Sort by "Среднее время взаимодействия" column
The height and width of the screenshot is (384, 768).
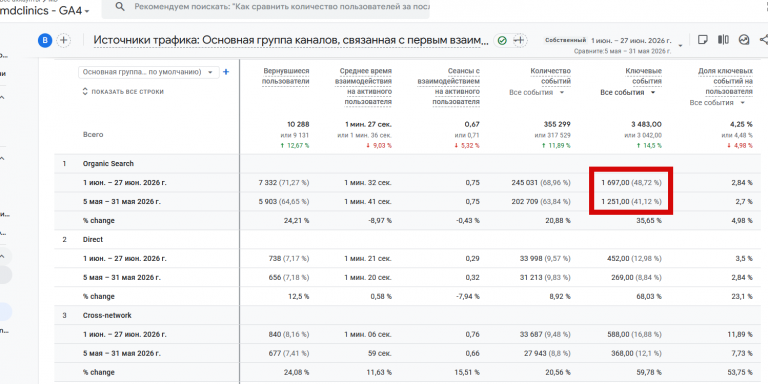pyautogui.click(x=363, y=87)
